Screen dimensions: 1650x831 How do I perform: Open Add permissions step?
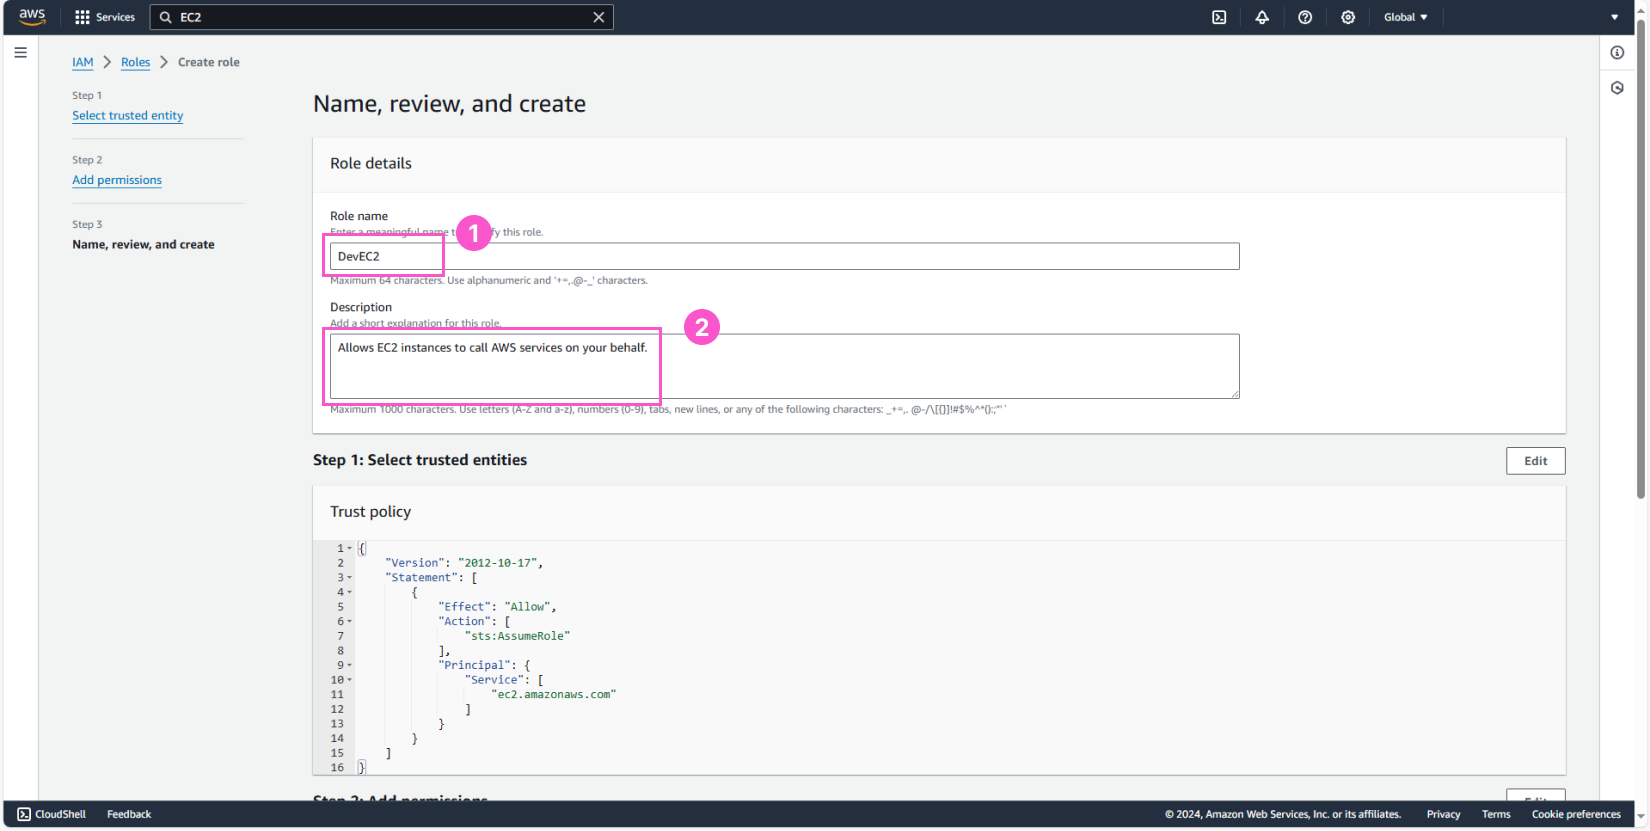[116, 180]
